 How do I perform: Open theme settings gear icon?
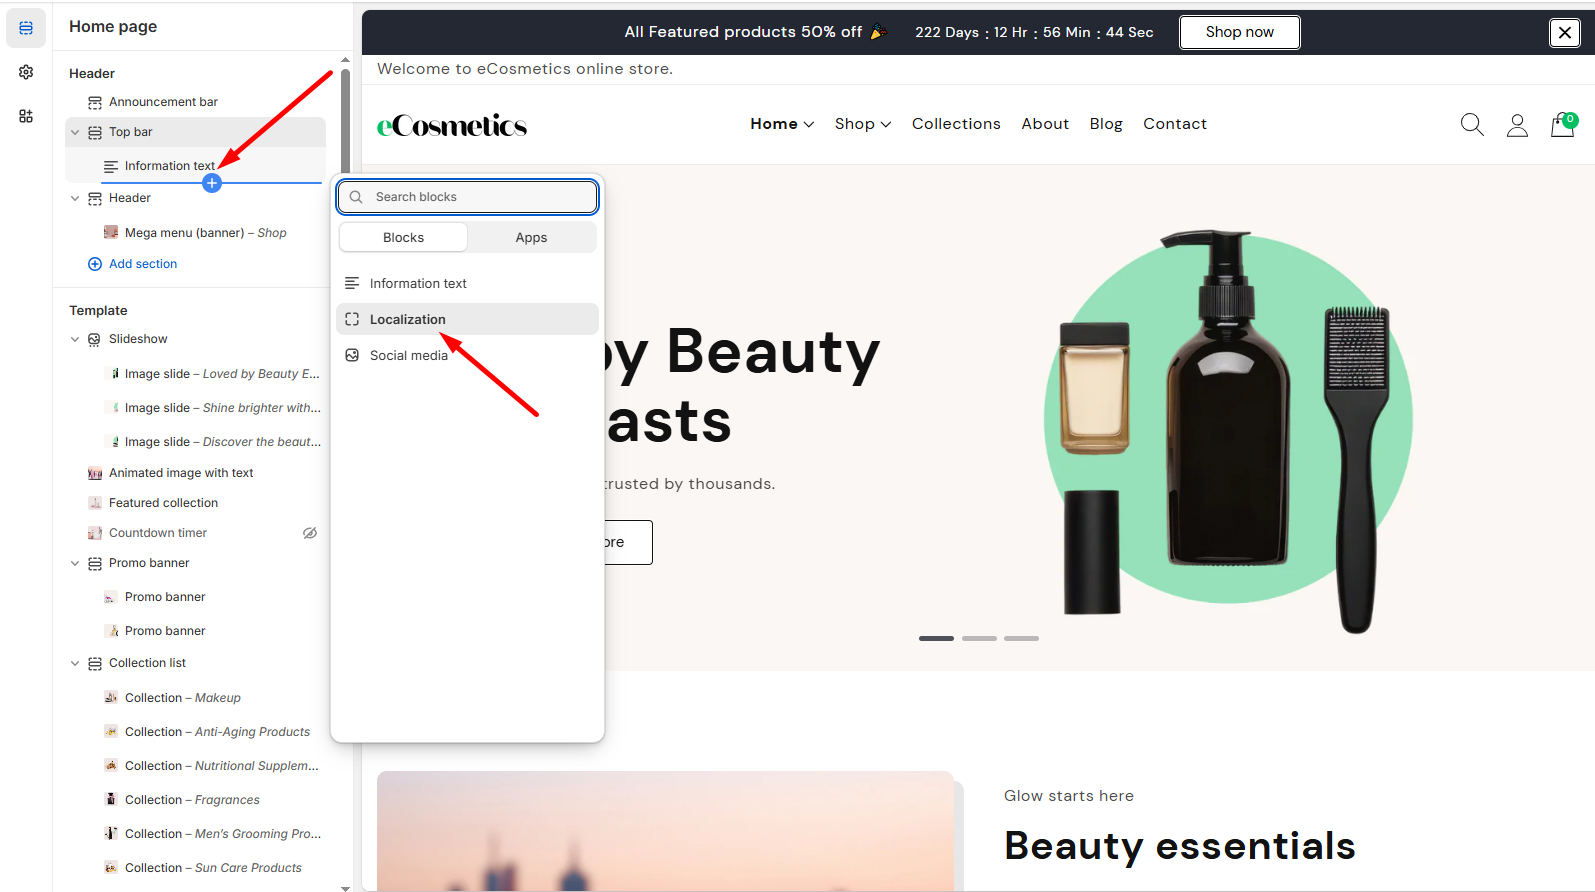26,72
